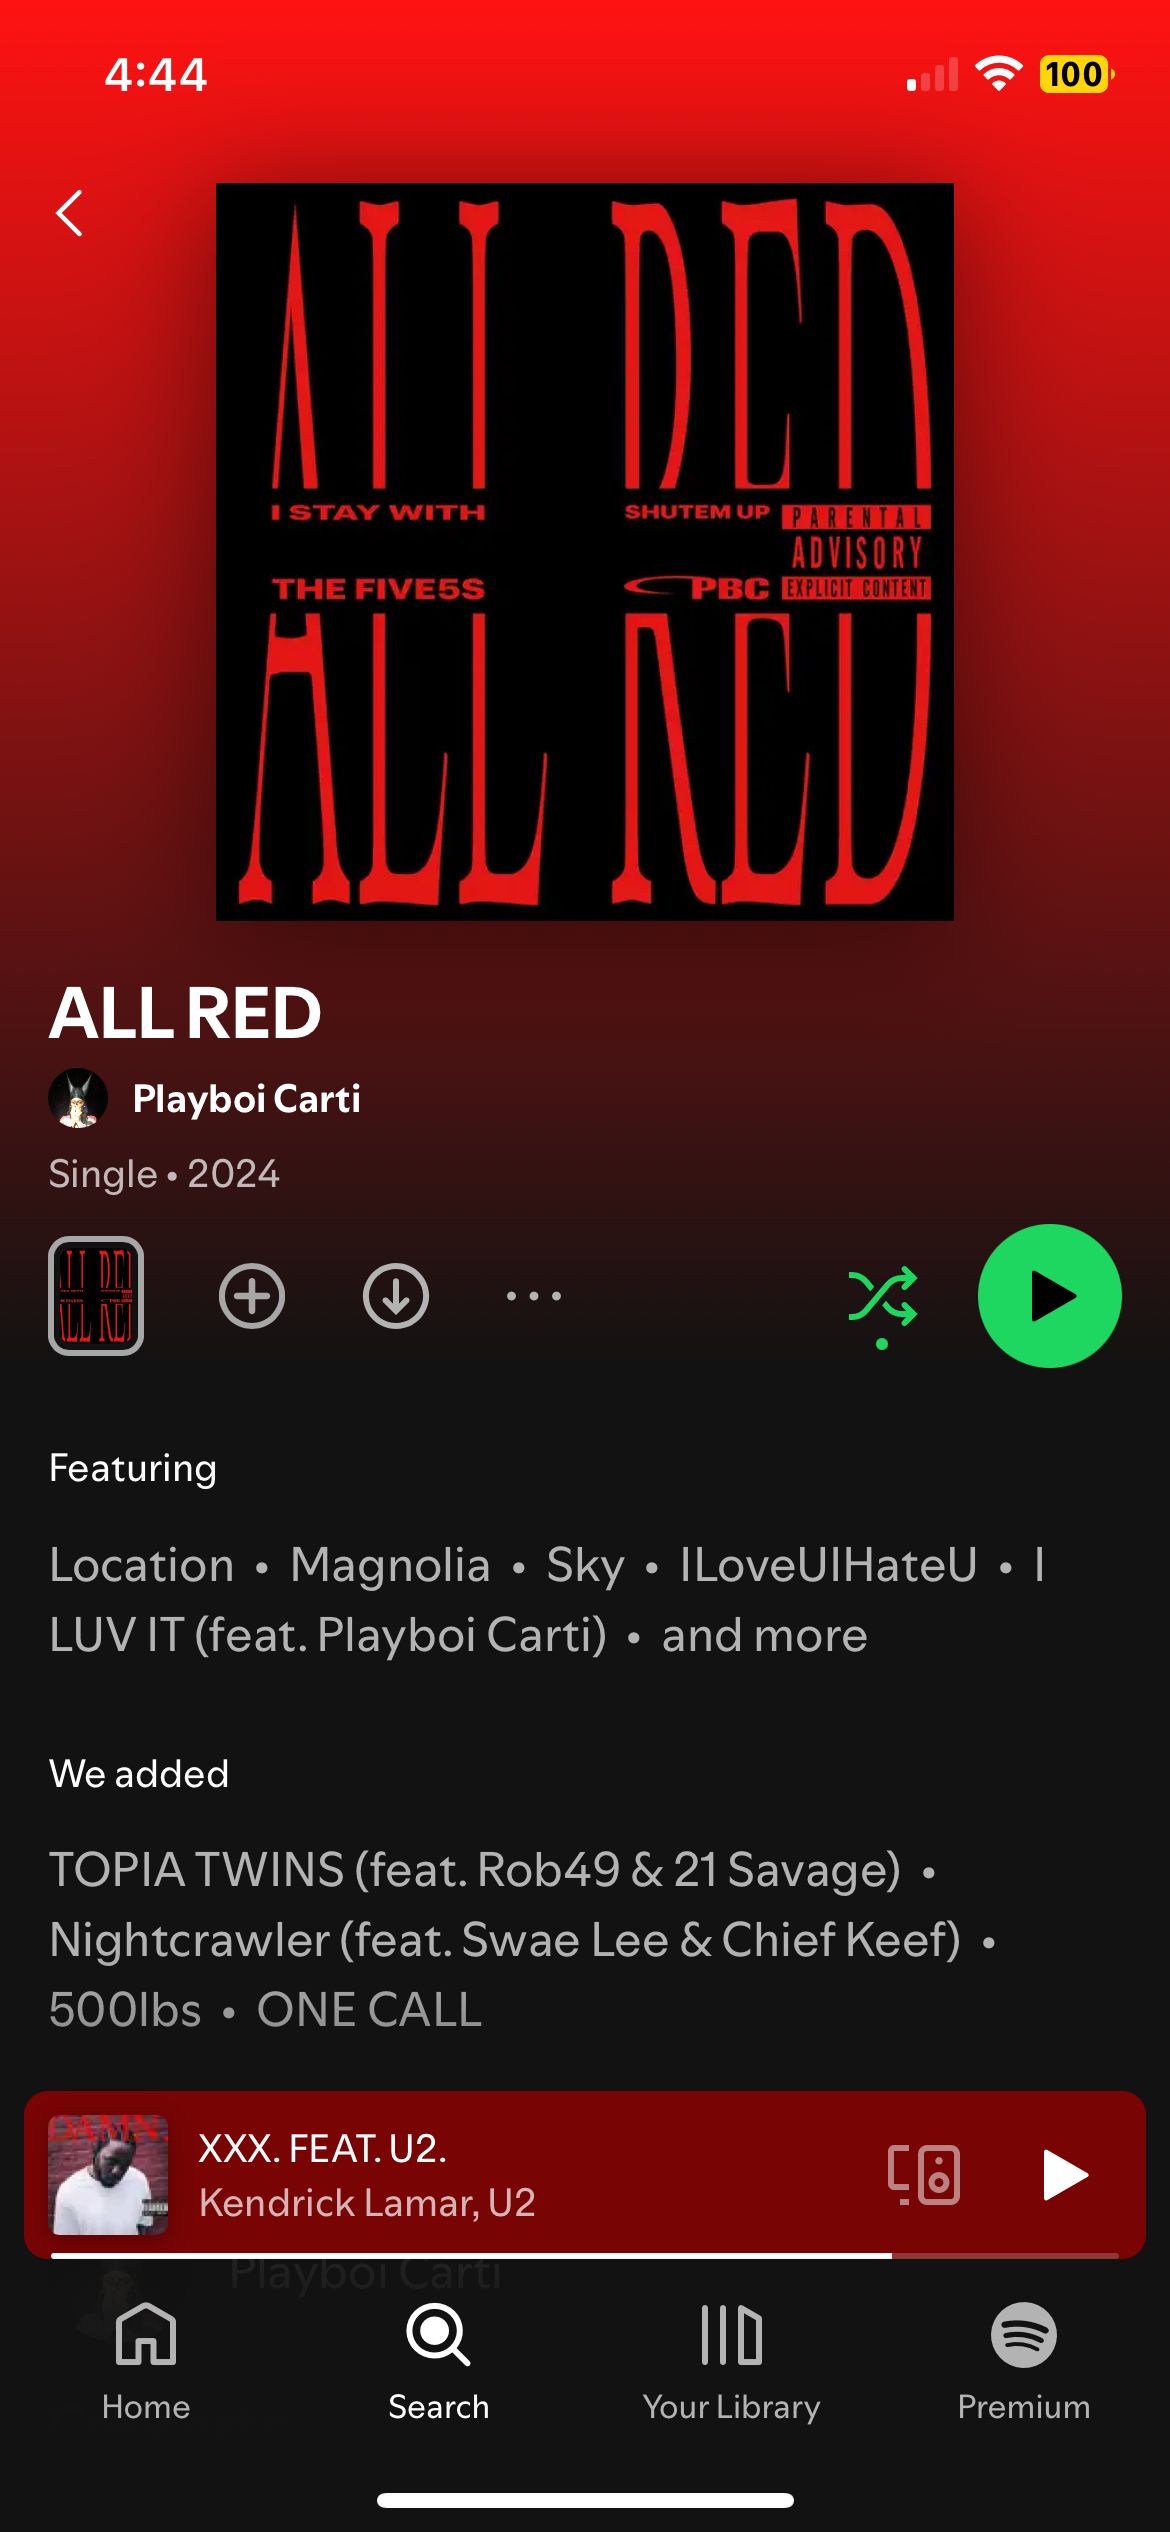View the large ALL RED album cover
This screenshot has height=2532, width=1170.
point(585,552)
